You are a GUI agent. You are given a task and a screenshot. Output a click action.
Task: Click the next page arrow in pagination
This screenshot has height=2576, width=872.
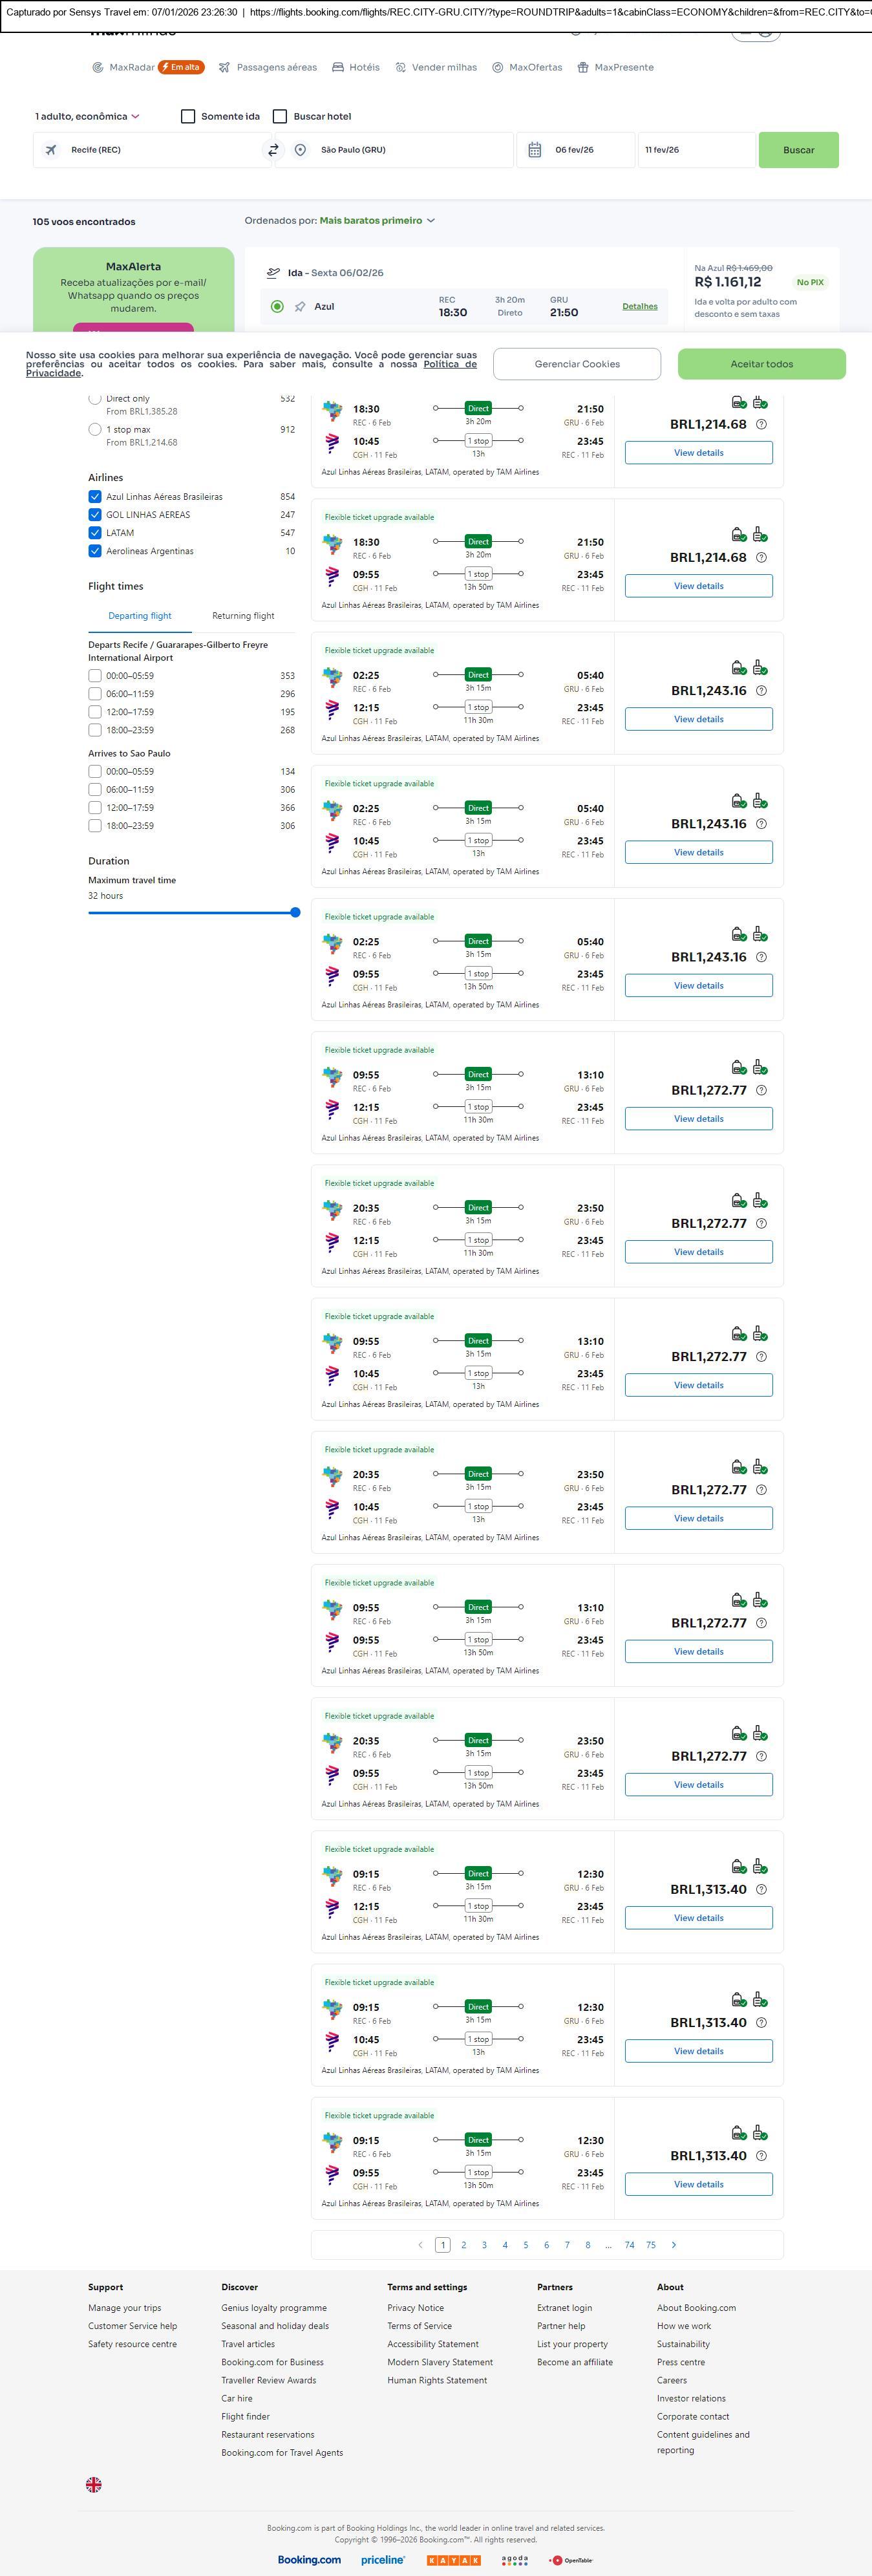pos(674,2245)
